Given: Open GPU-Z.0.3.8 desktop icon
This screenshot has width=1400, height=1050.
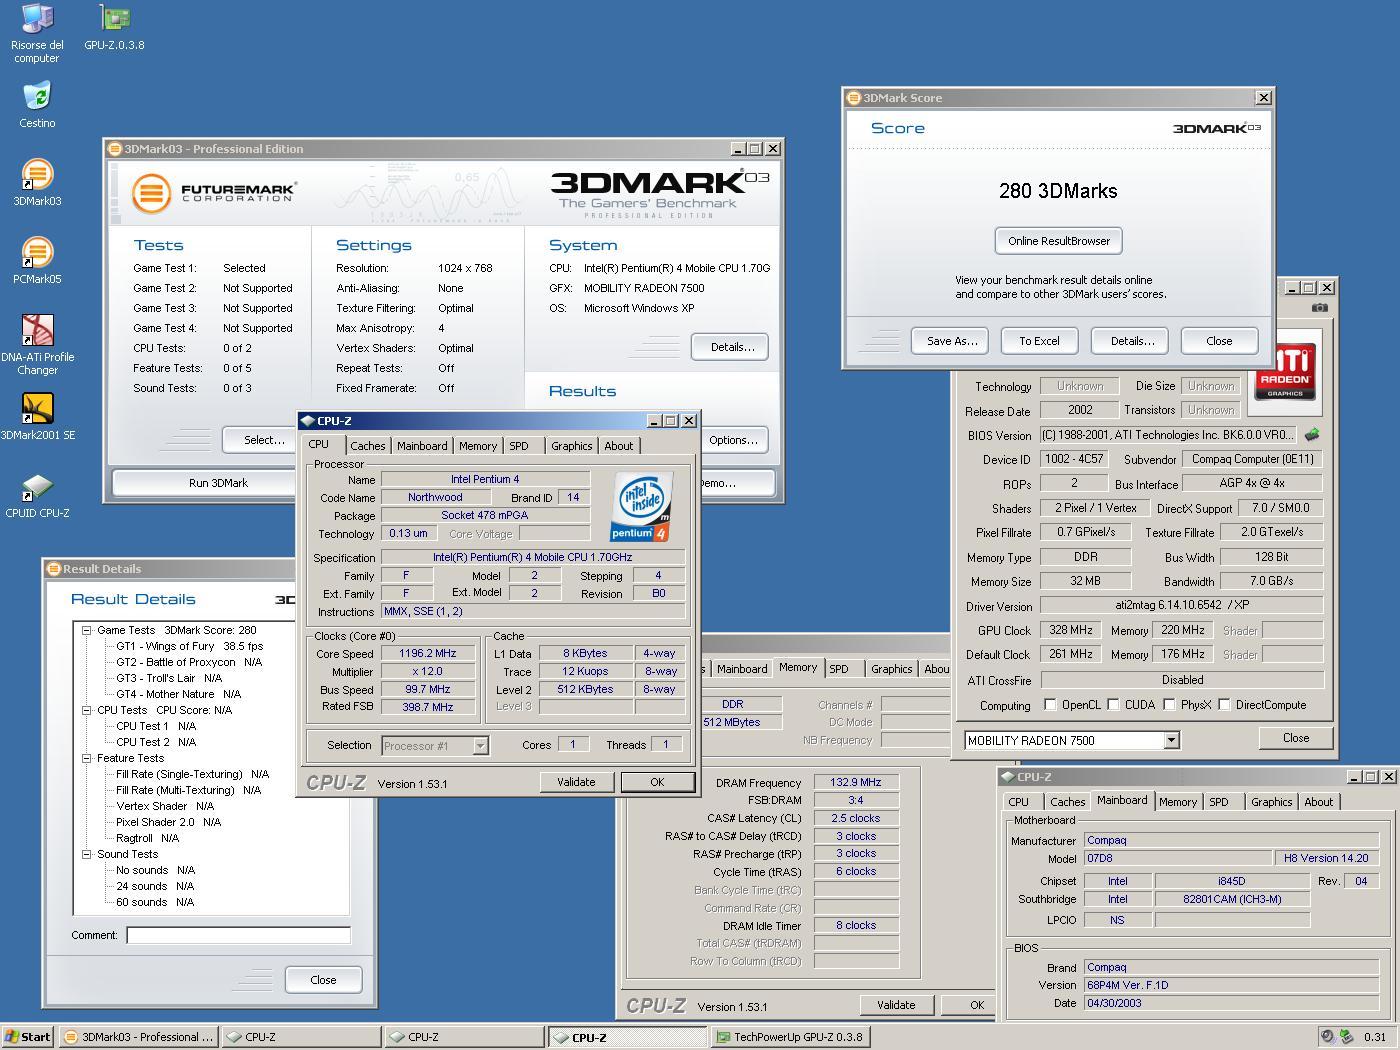Looking at the screenshot, I should pyautogui.click(x=114, y=27).
